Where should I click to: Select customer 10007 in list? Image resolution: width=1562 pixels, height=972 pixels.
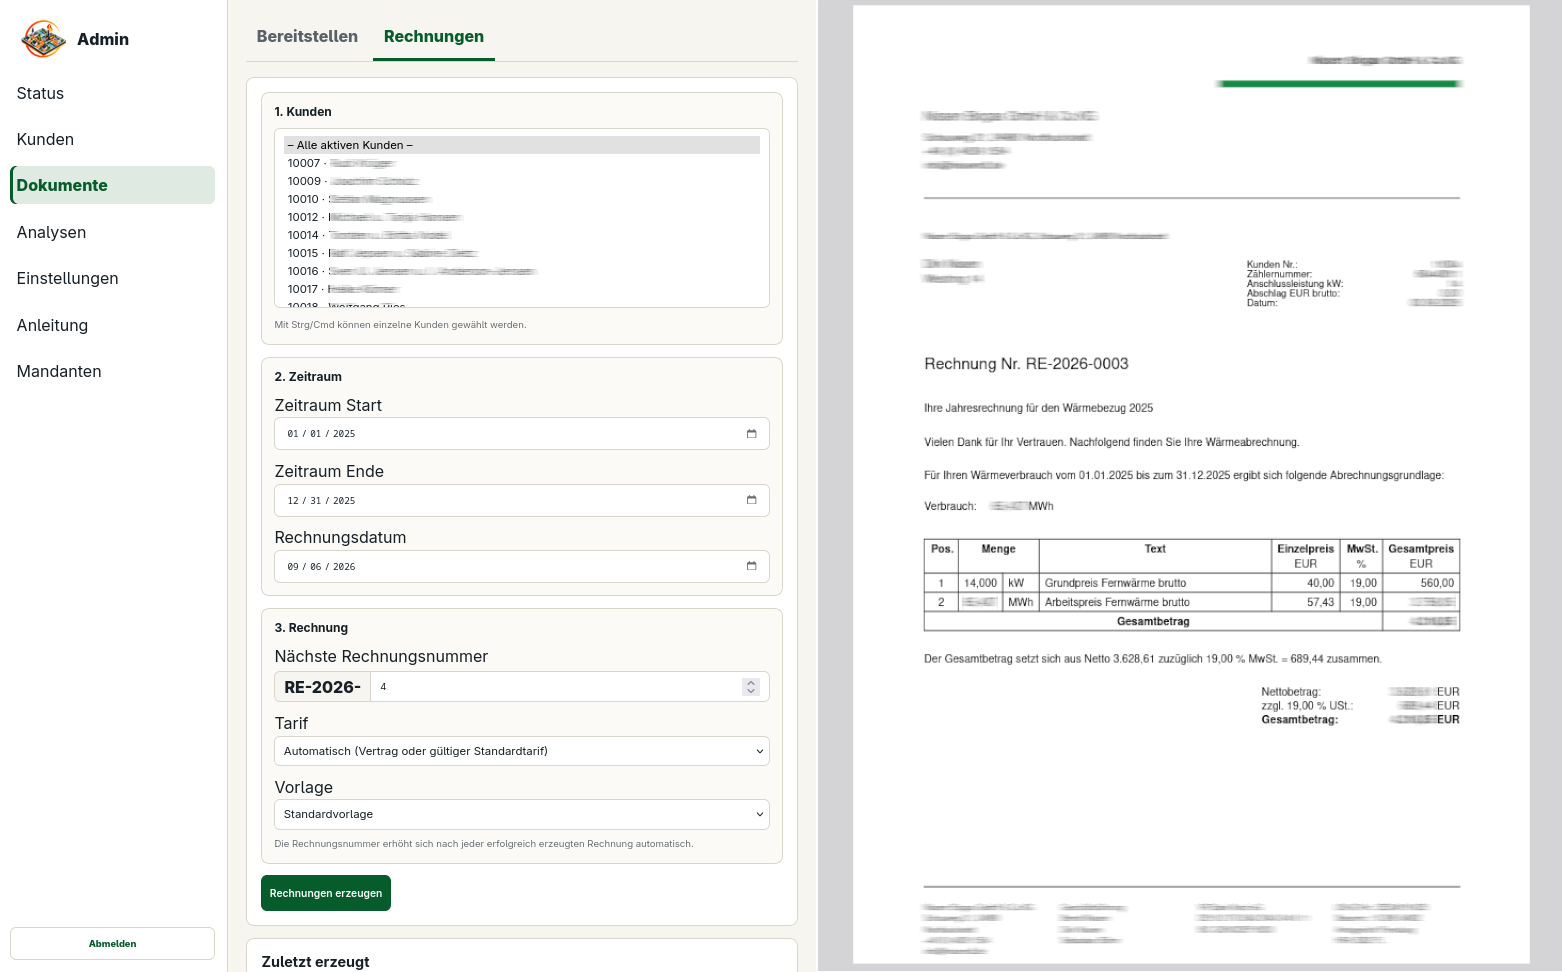coord(522,163)
